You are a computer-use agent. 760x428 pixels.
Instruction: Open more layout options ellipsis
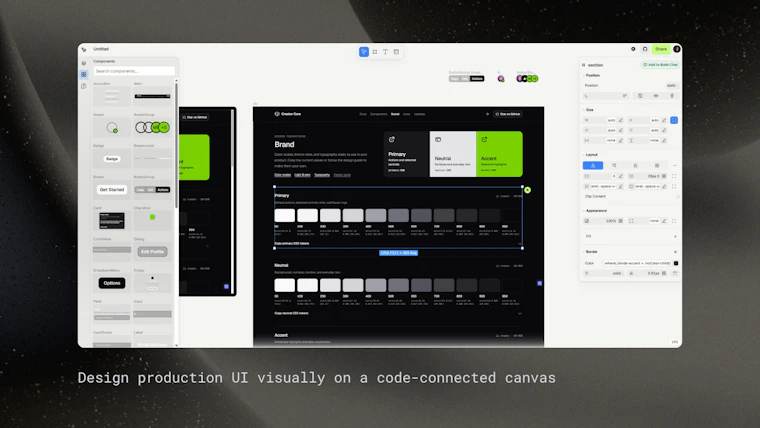point(674,165)
